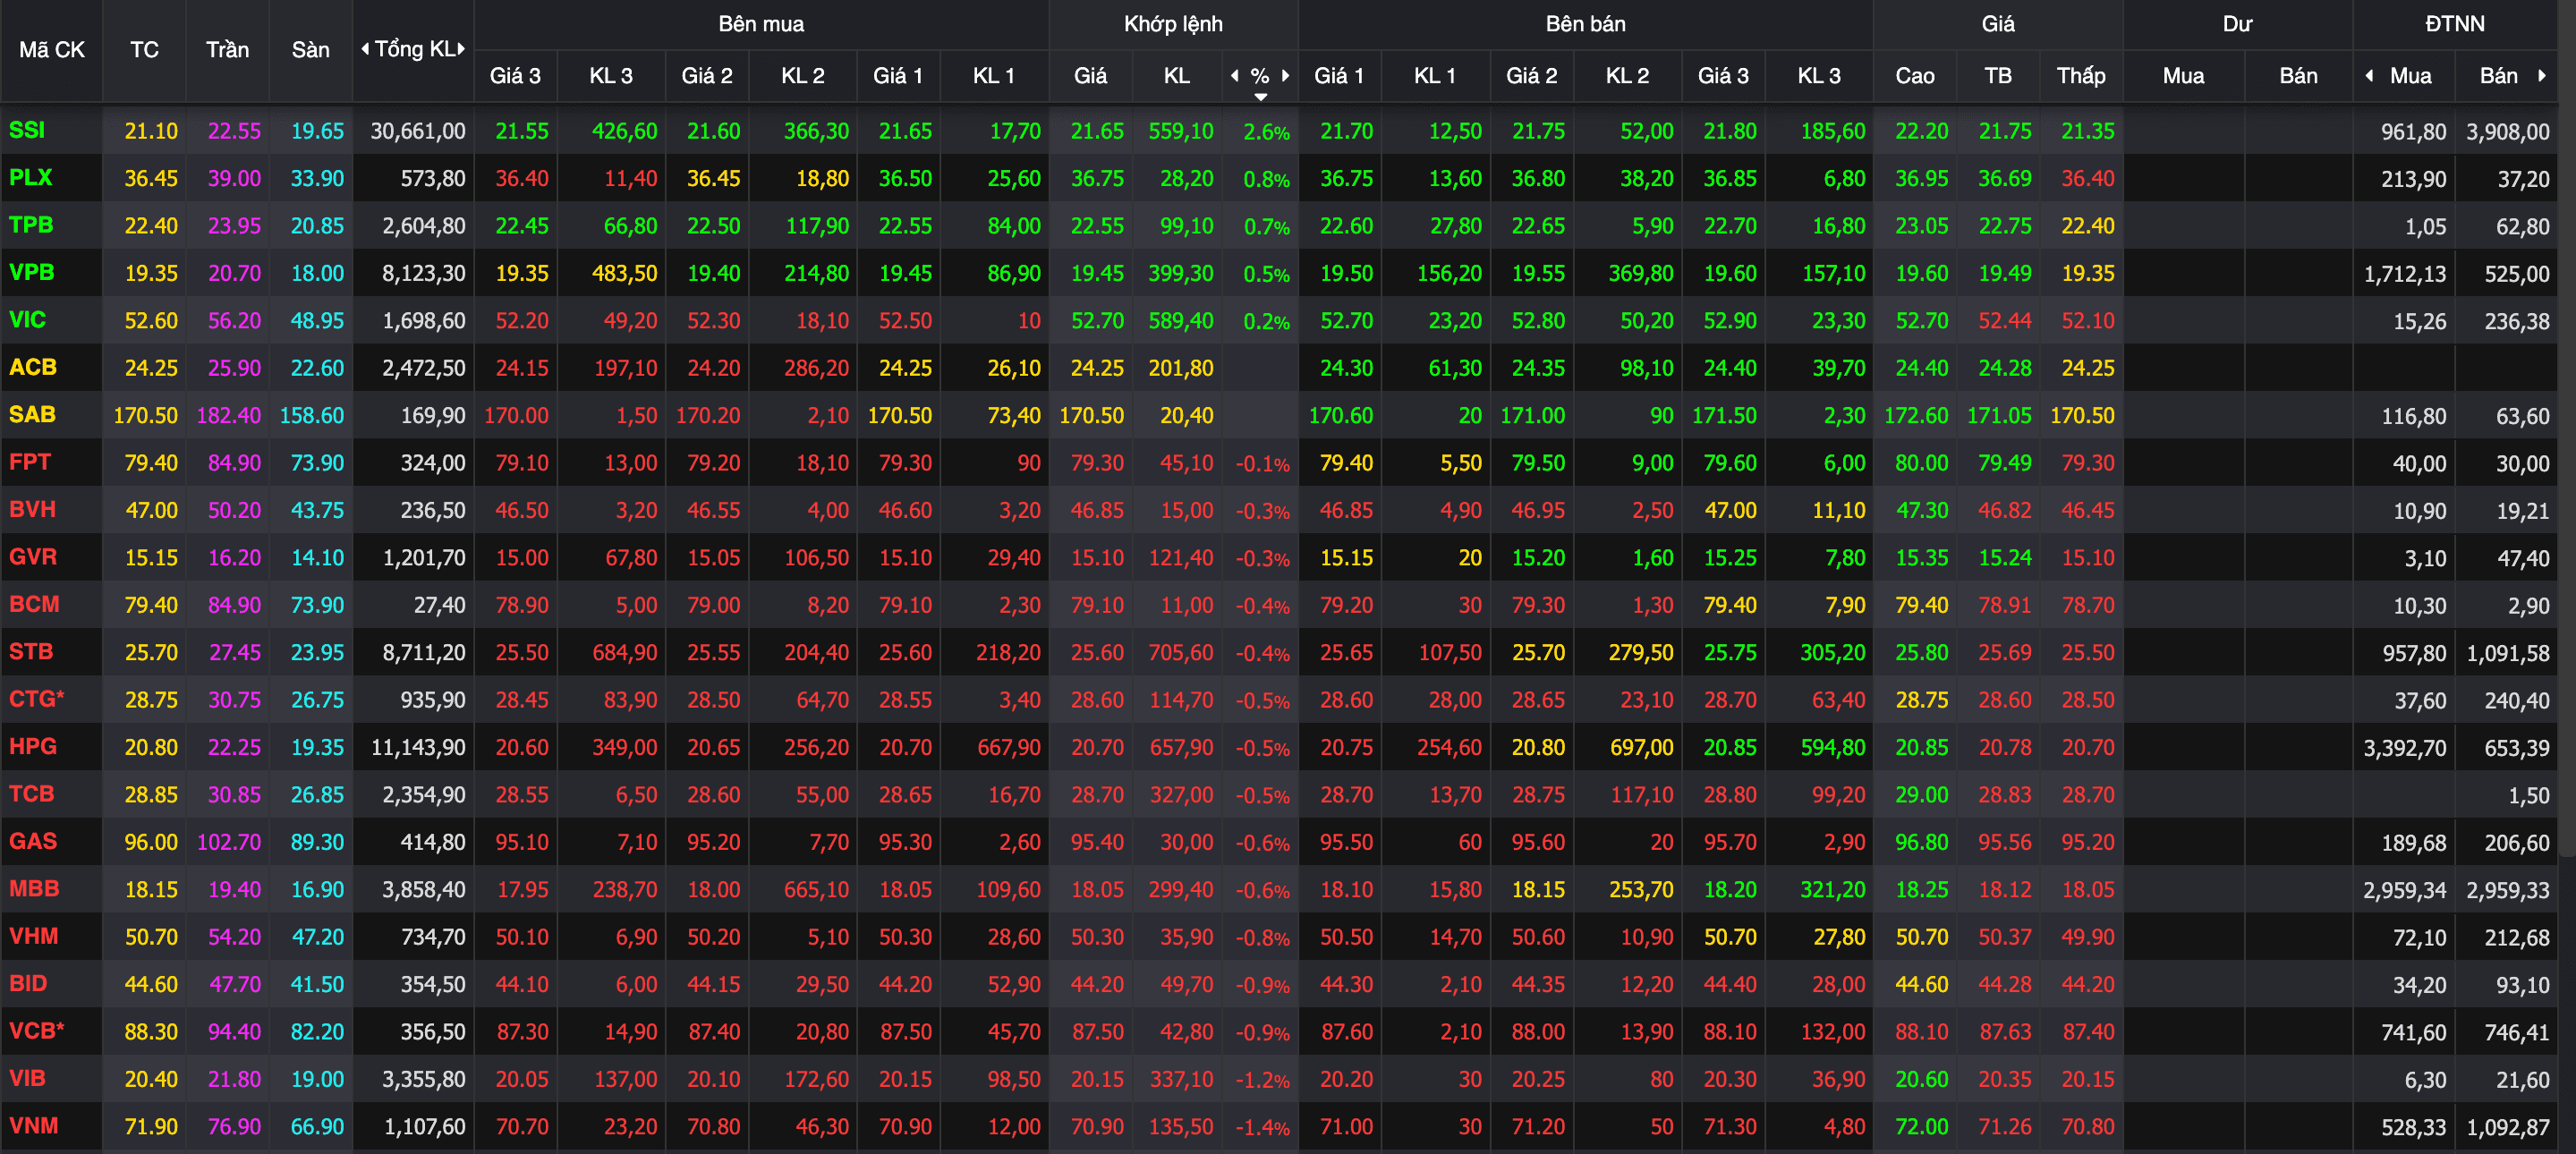Open TPB stock ticker
The height and width of the screenshot is (1154, 2576).
[31, 225]
